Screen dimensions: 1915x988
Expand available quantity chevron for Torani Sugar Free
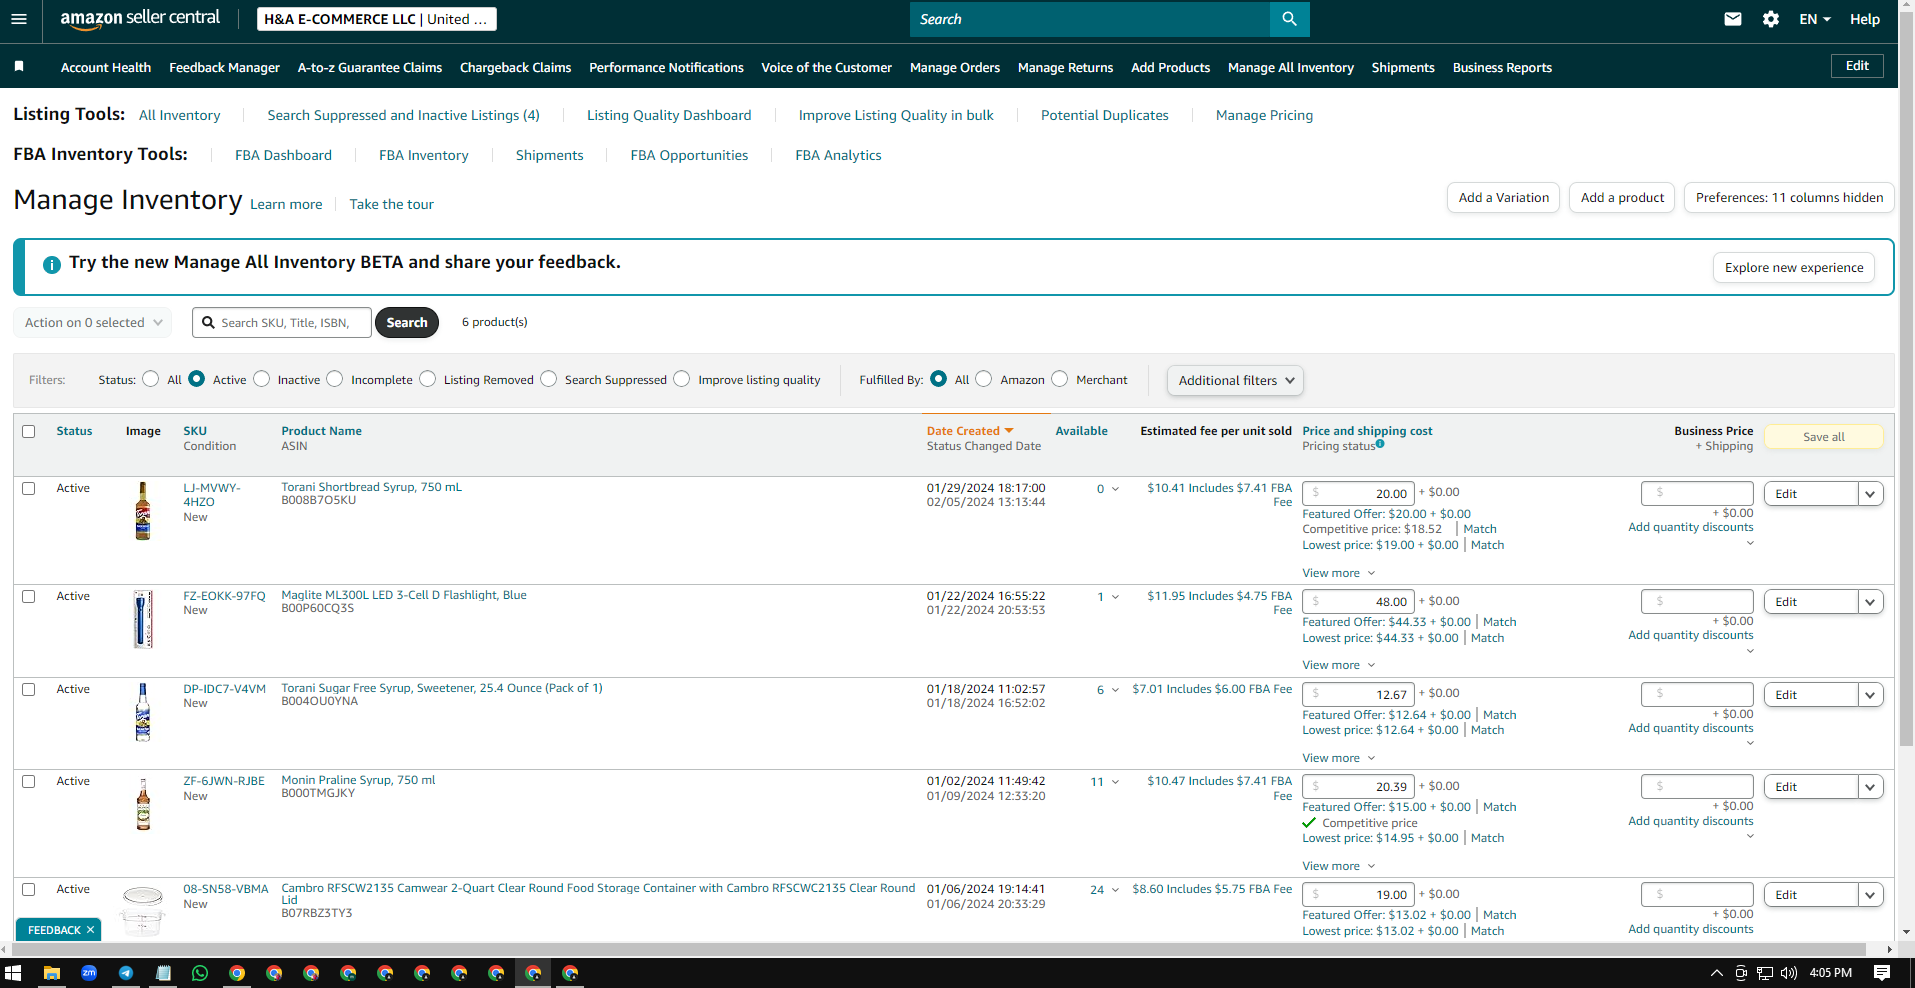click(x=1115, y=690)
